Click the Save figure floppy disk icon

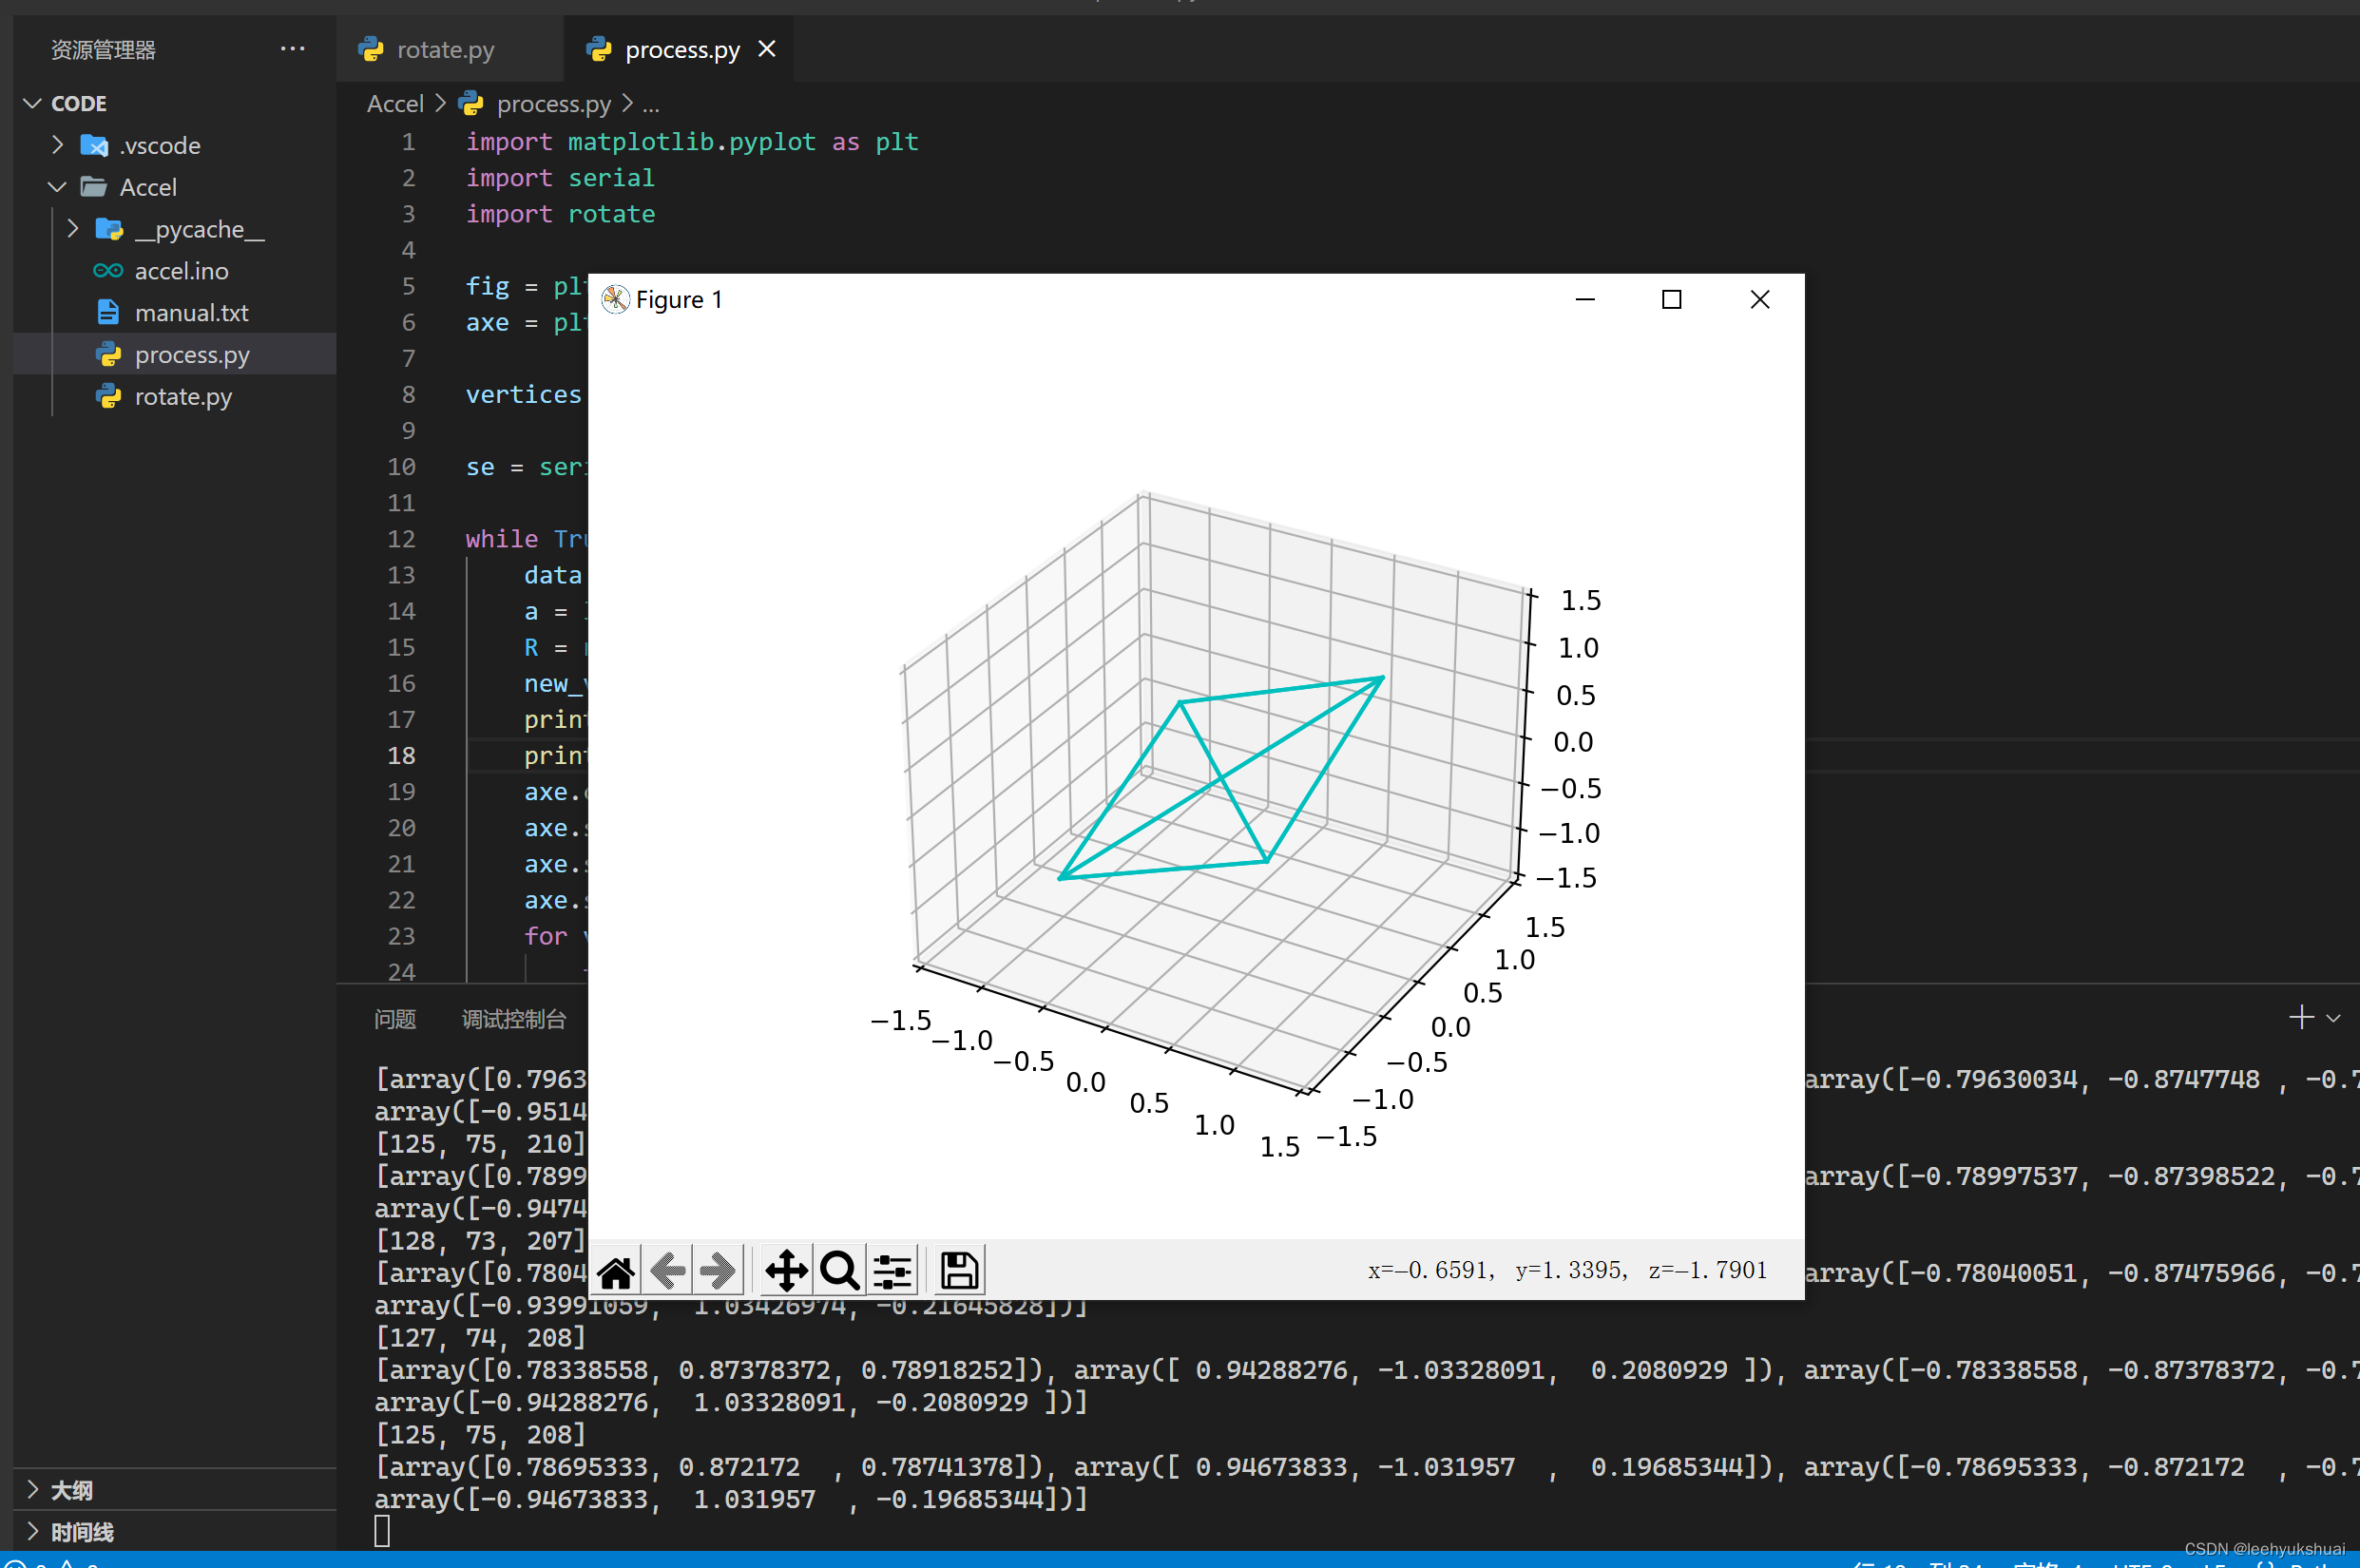pos(959,1272)
